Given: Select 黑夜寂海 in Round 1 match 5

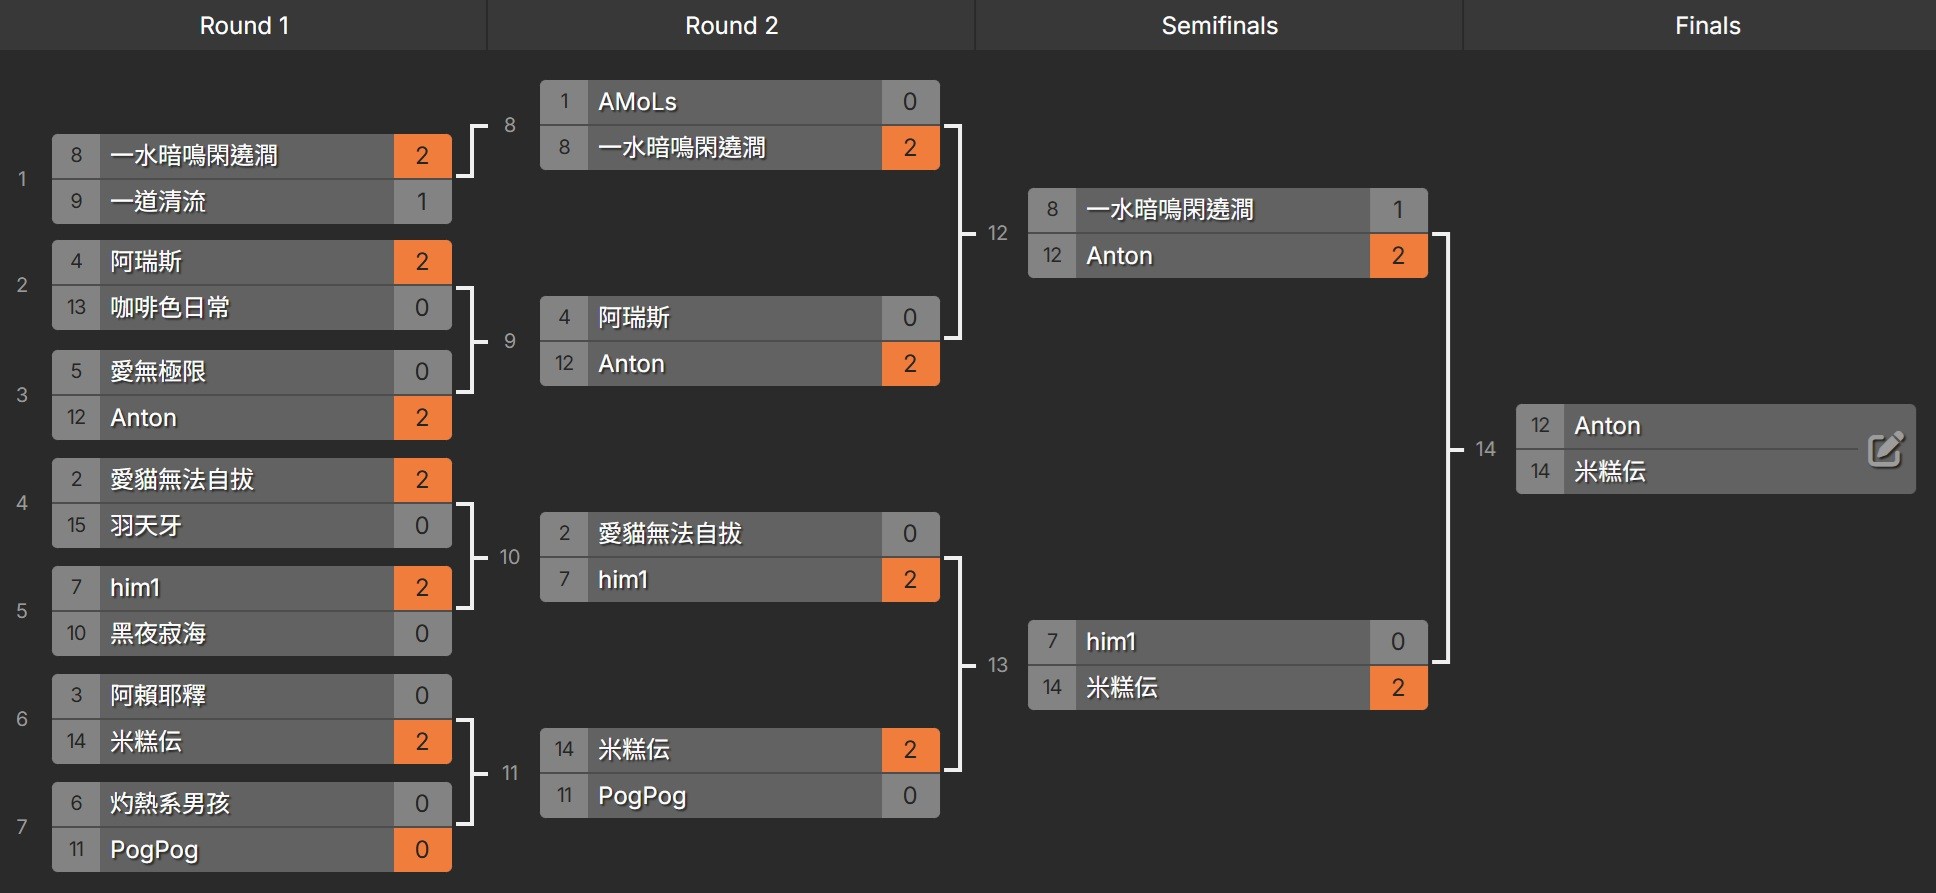Looking at the screenshot, I should pyautogui.click(x=158, y=634).
